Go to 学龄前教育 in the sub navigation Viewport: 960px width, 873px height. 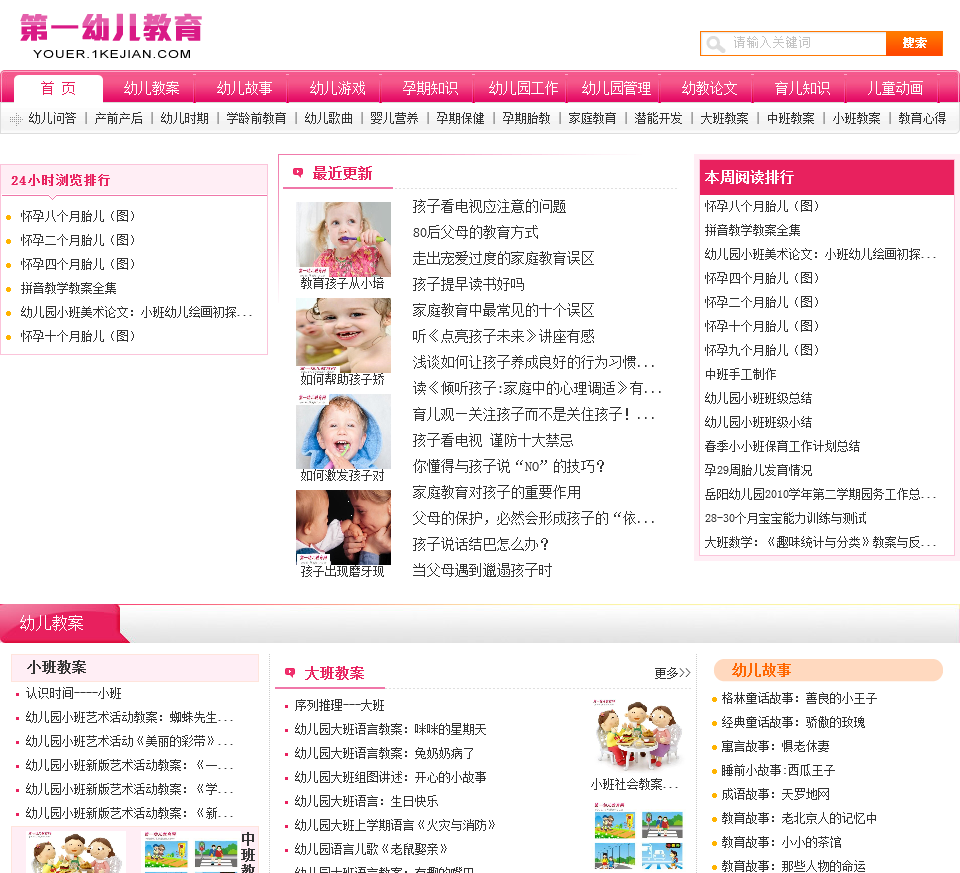pyautogui.click(x=256, y=118)
